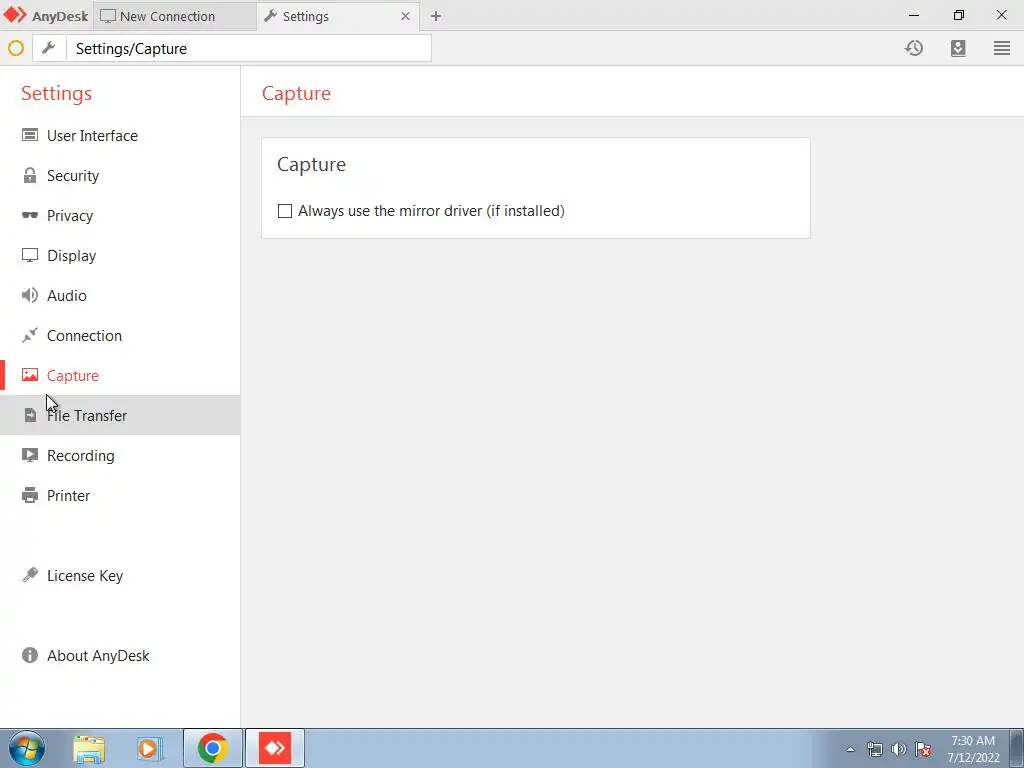
Task: Click the Settings/Capture address field
Action: click(x=248, y=48)
